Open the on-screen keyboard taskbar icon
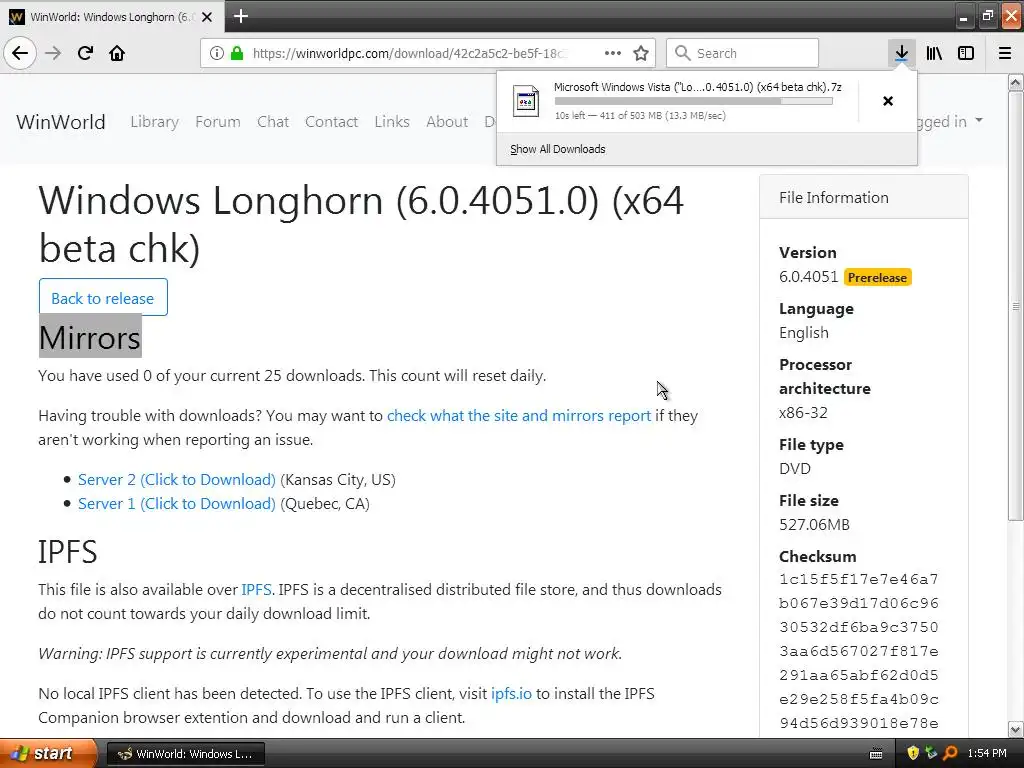 [x=876, y=754]
